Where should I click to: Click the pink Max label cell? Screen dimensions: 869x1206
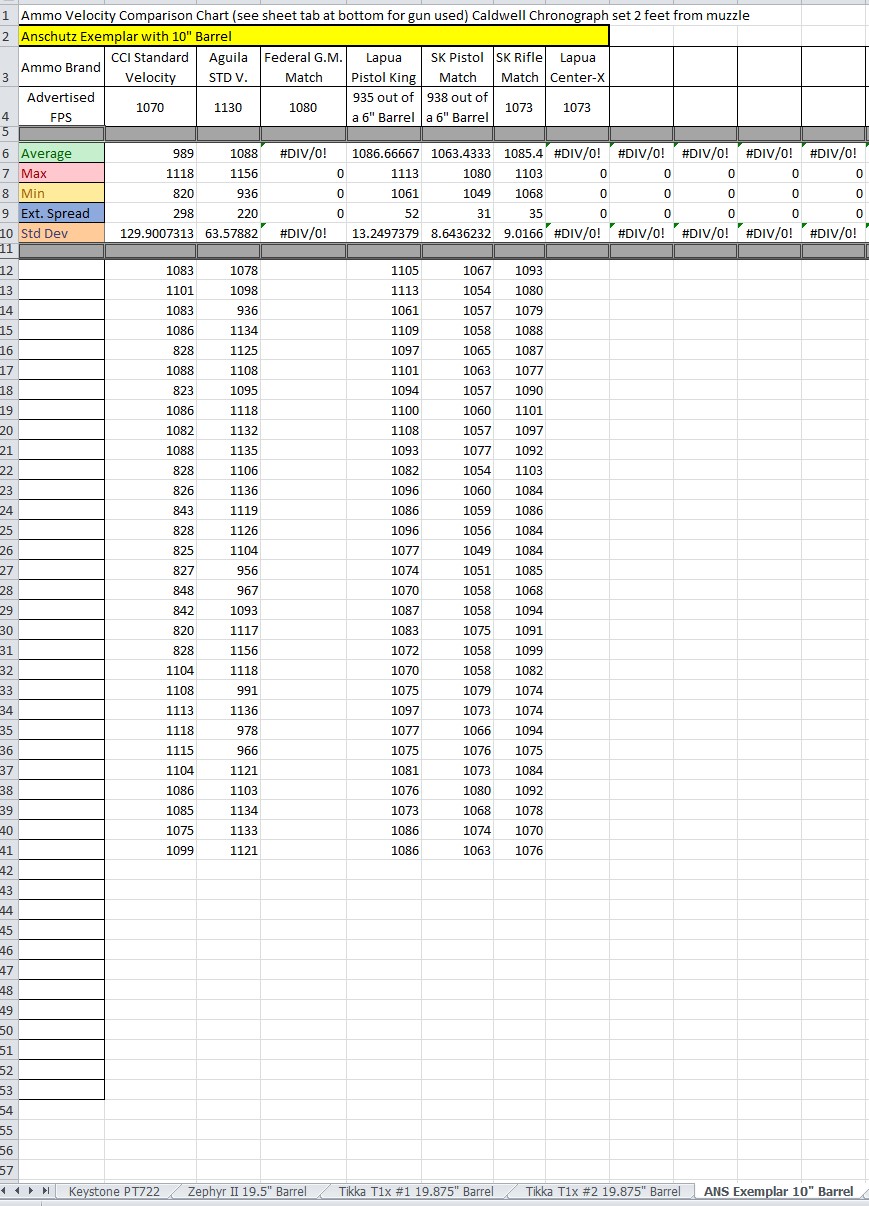[x=61, y=173]
